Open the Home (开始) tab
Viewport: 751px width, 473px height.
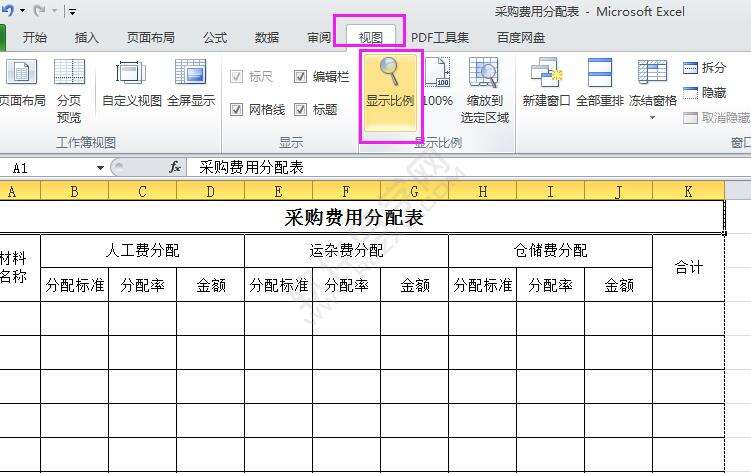click(34, 37)
